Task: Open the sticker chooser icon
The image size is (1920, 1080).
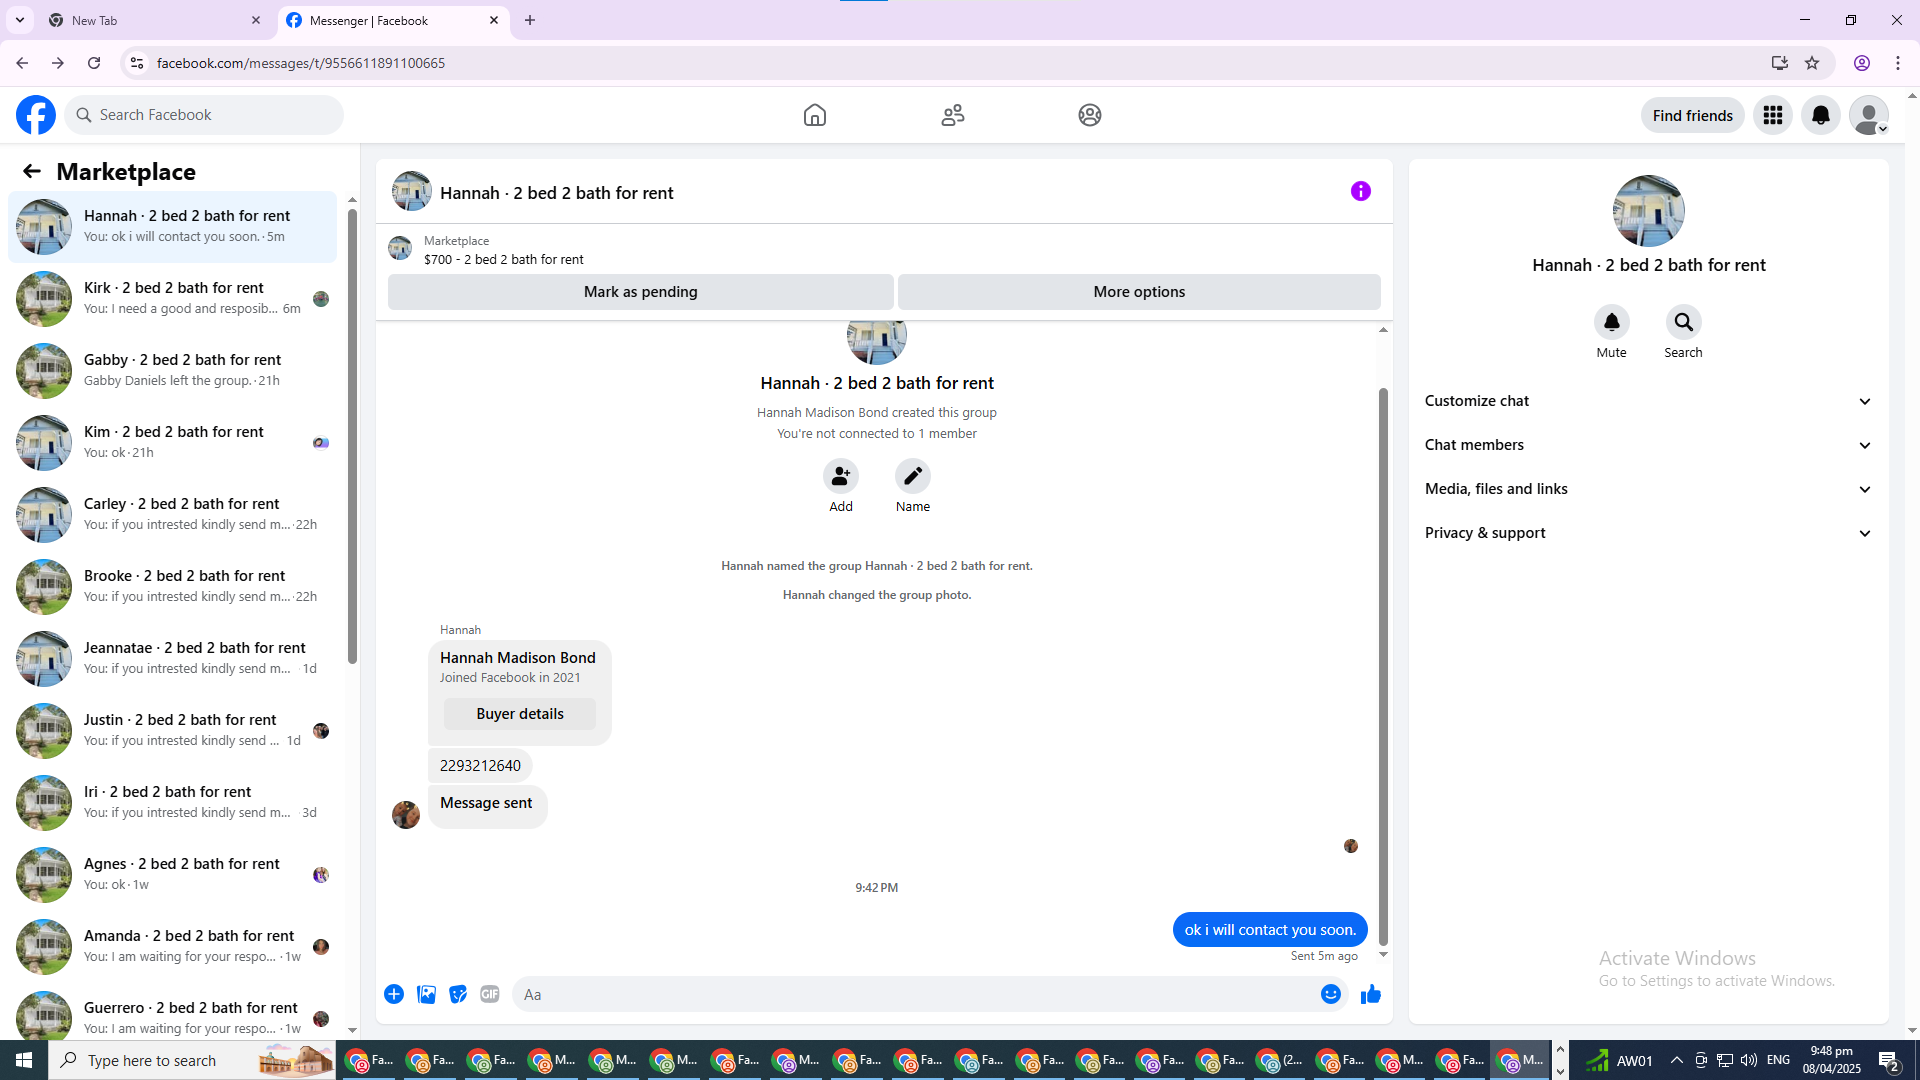Action: click(458, 994)
